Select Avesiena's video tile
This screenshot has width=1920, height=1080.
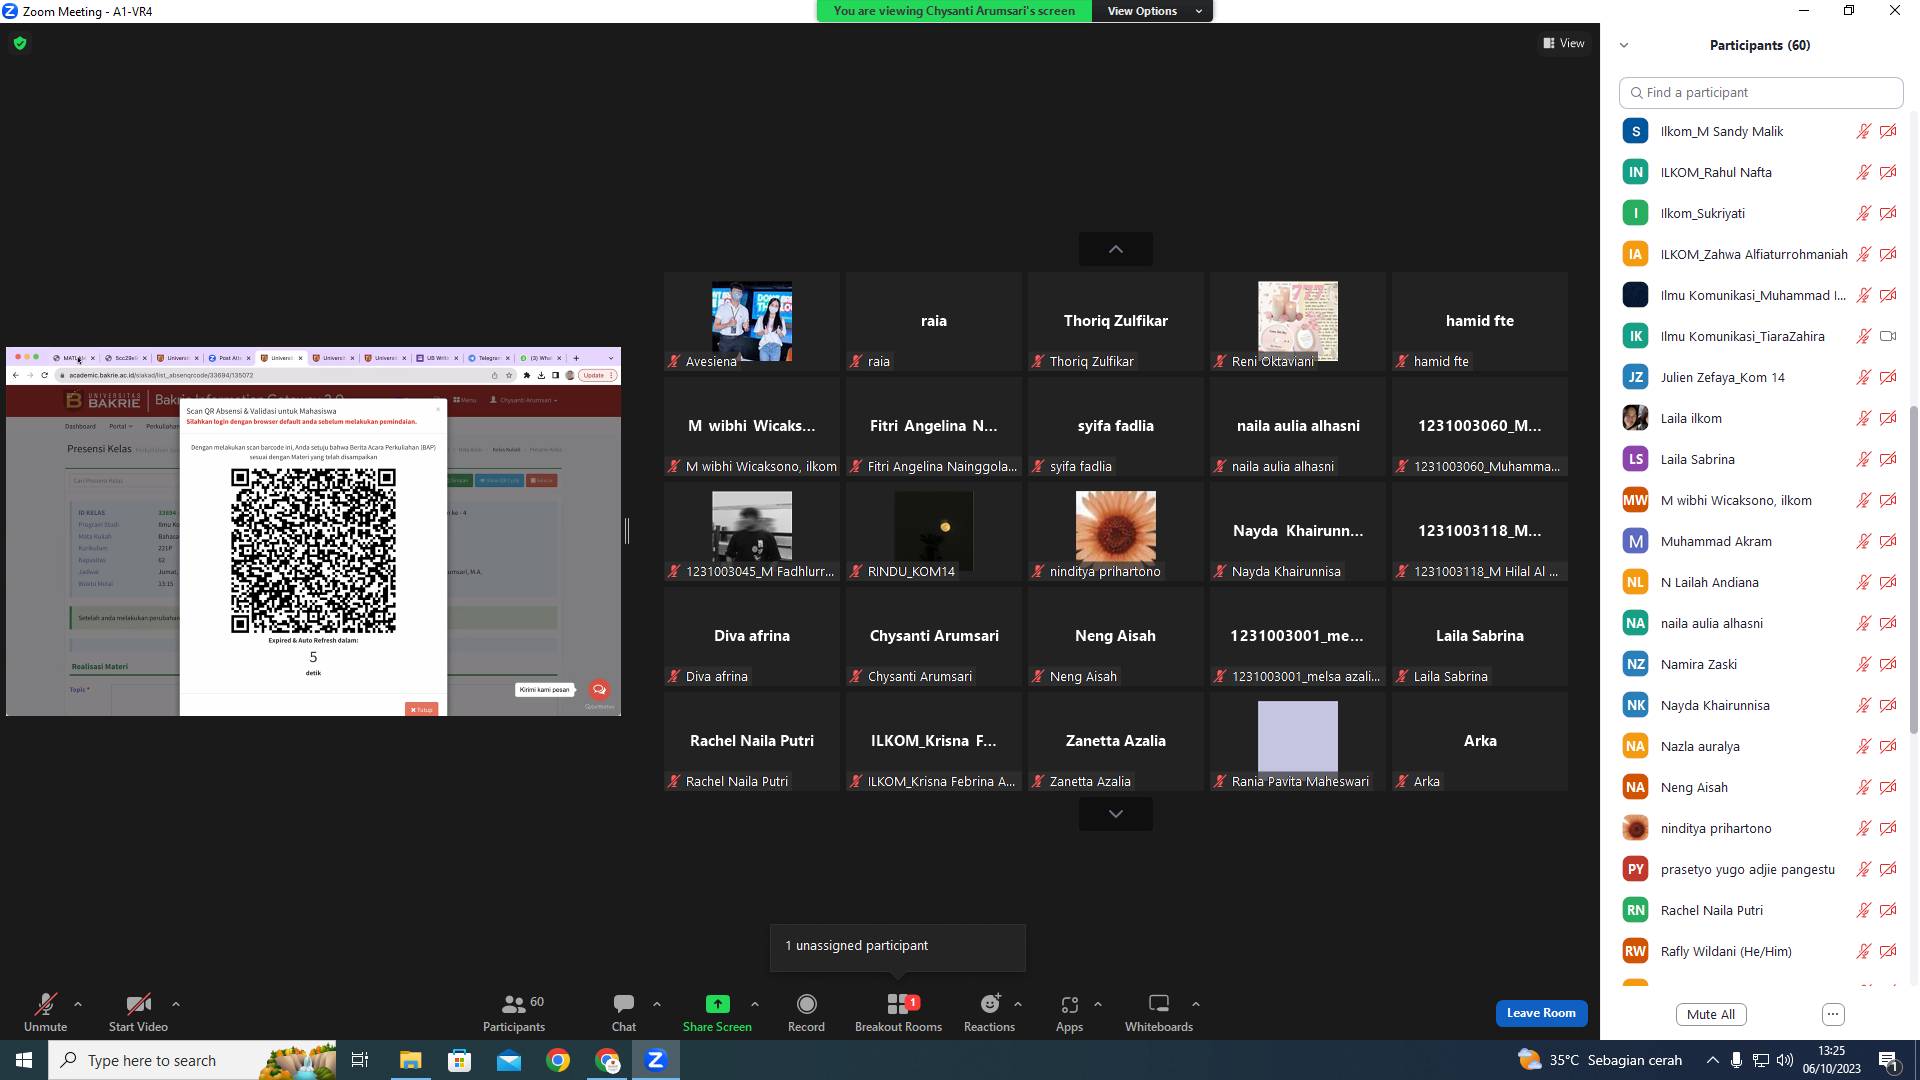752,322
